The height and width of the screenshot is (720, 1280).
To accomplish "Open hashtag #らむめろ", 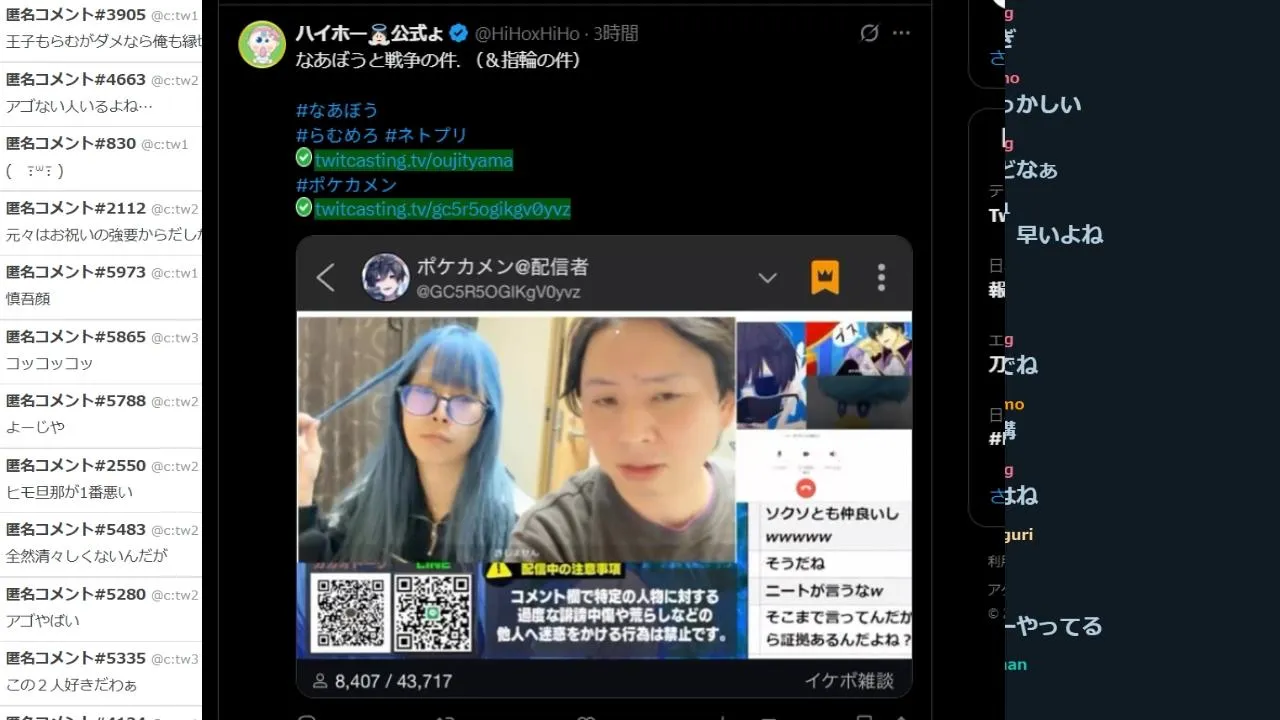I will [337, 135].
